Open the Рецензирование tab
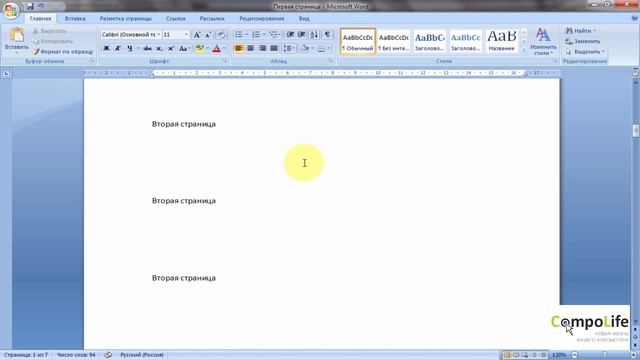The width and height of the screenshot is (640, 360). point(262,18)
